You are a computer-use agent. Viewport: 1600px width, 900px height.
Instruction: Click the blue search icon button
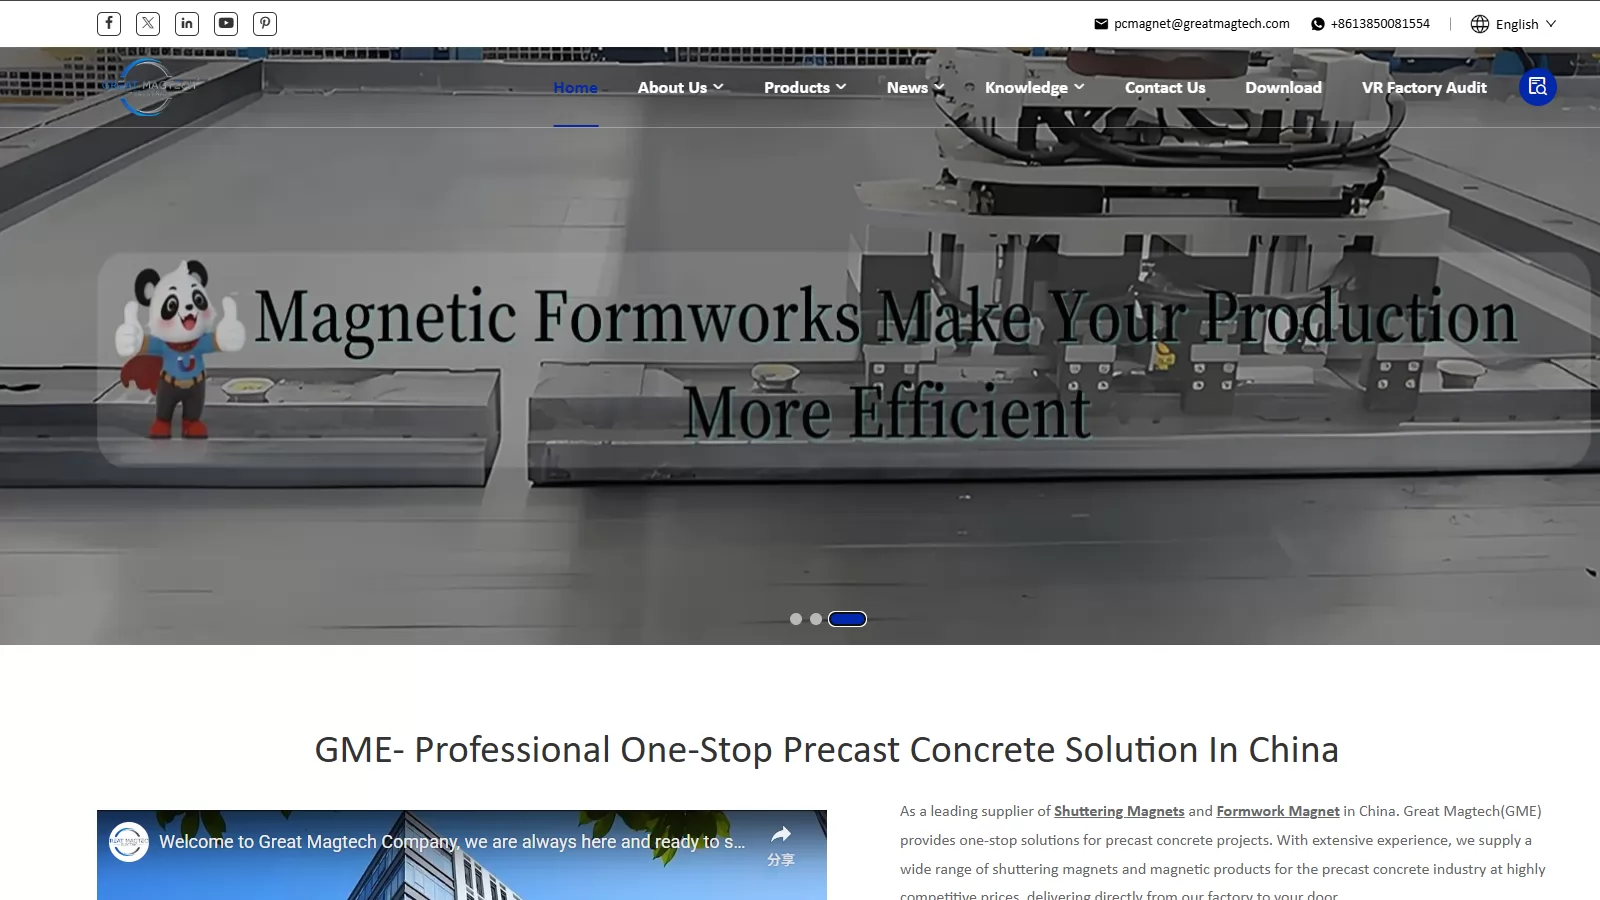pyautogui.click(x=1537, y=87)
